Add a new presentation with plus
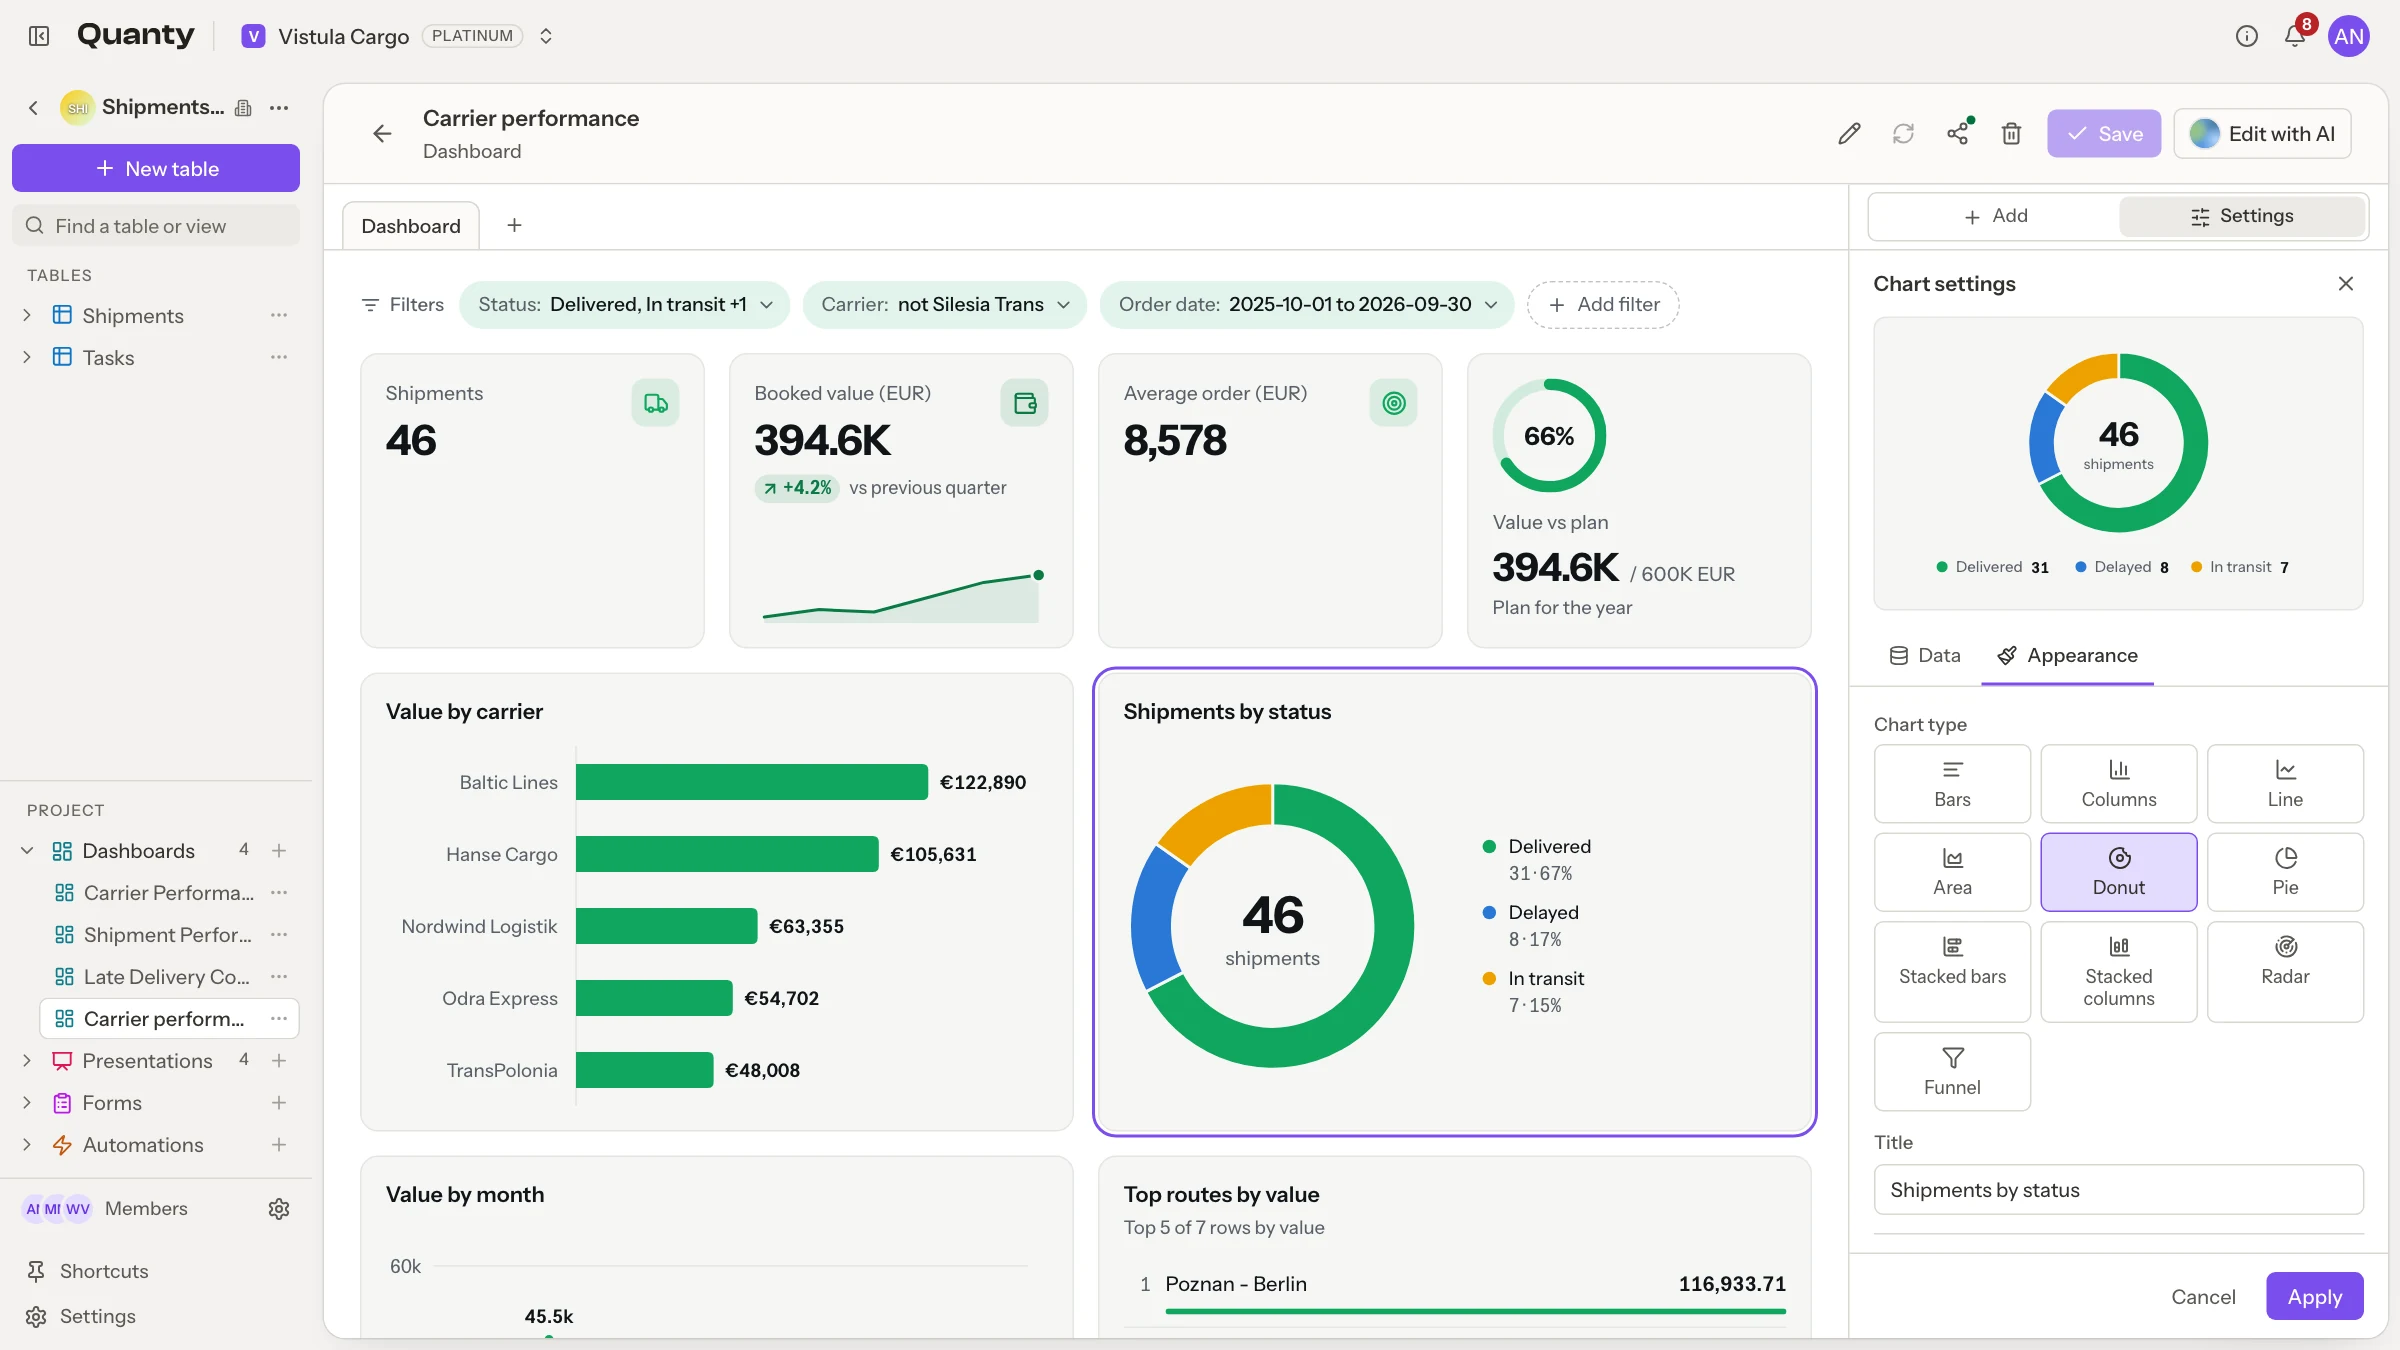The image size is (2400, 1350). click(279, 1061)
